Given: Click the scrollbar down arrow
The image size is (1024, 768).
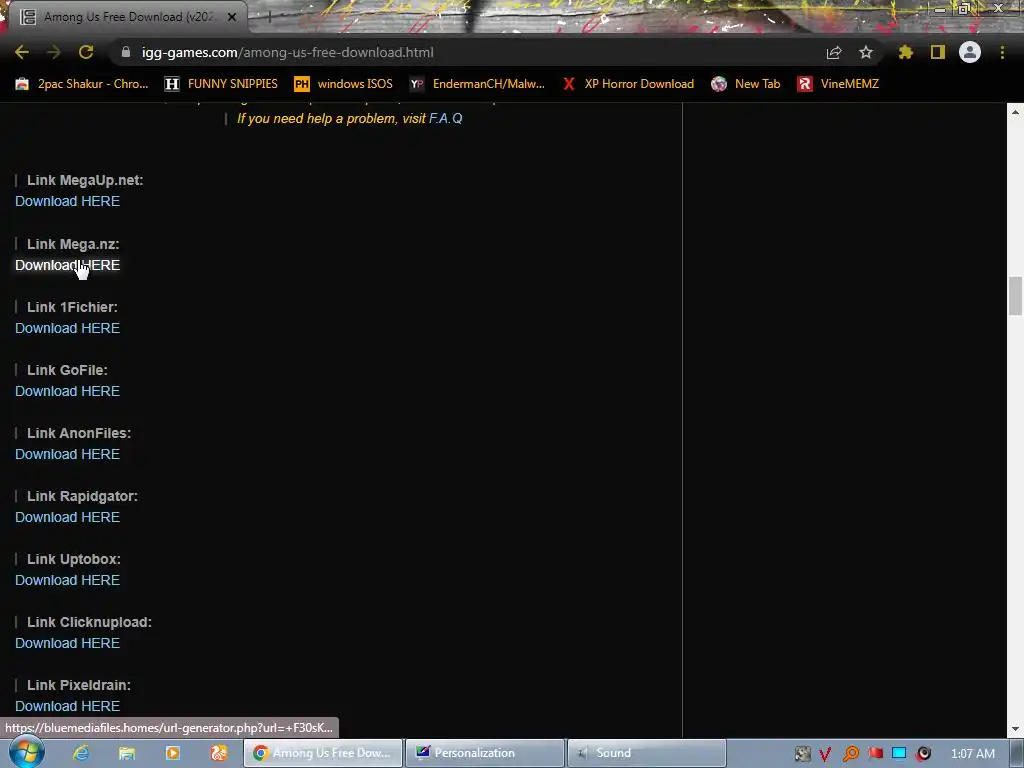Looking at the screenshot, I should [x=1015, y=729].
